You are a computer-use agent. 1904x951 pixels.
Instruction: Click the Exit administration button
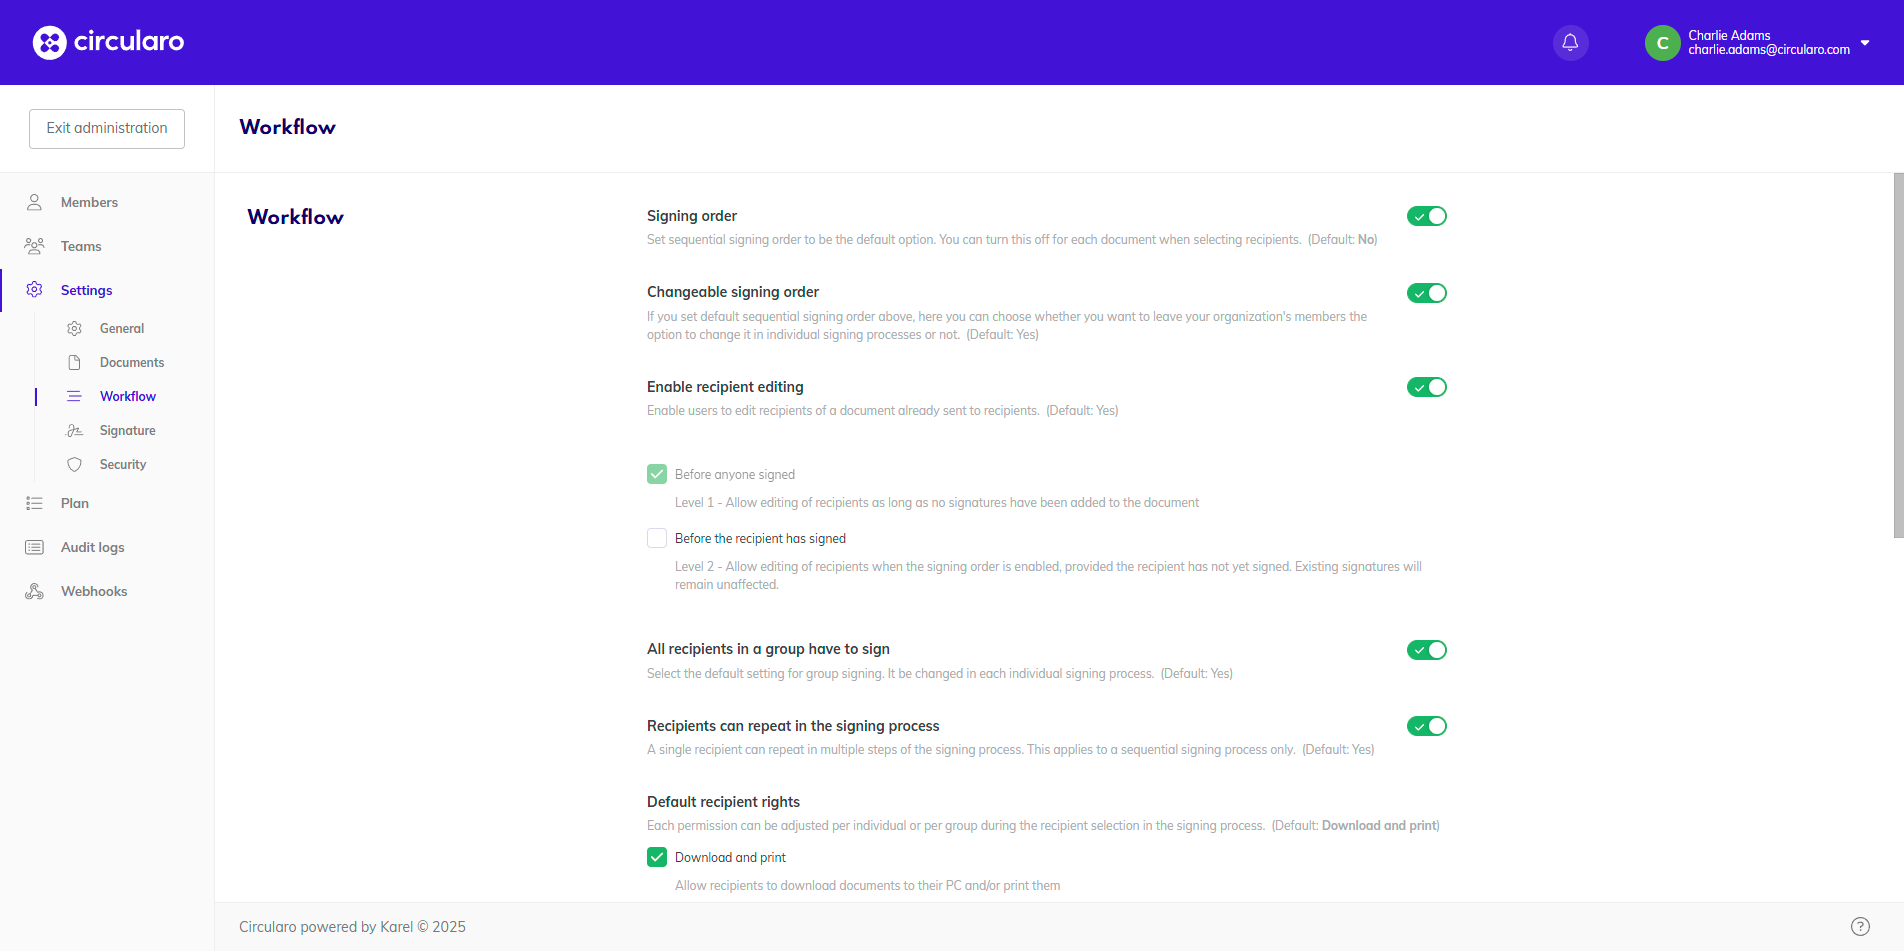[106, 128]
